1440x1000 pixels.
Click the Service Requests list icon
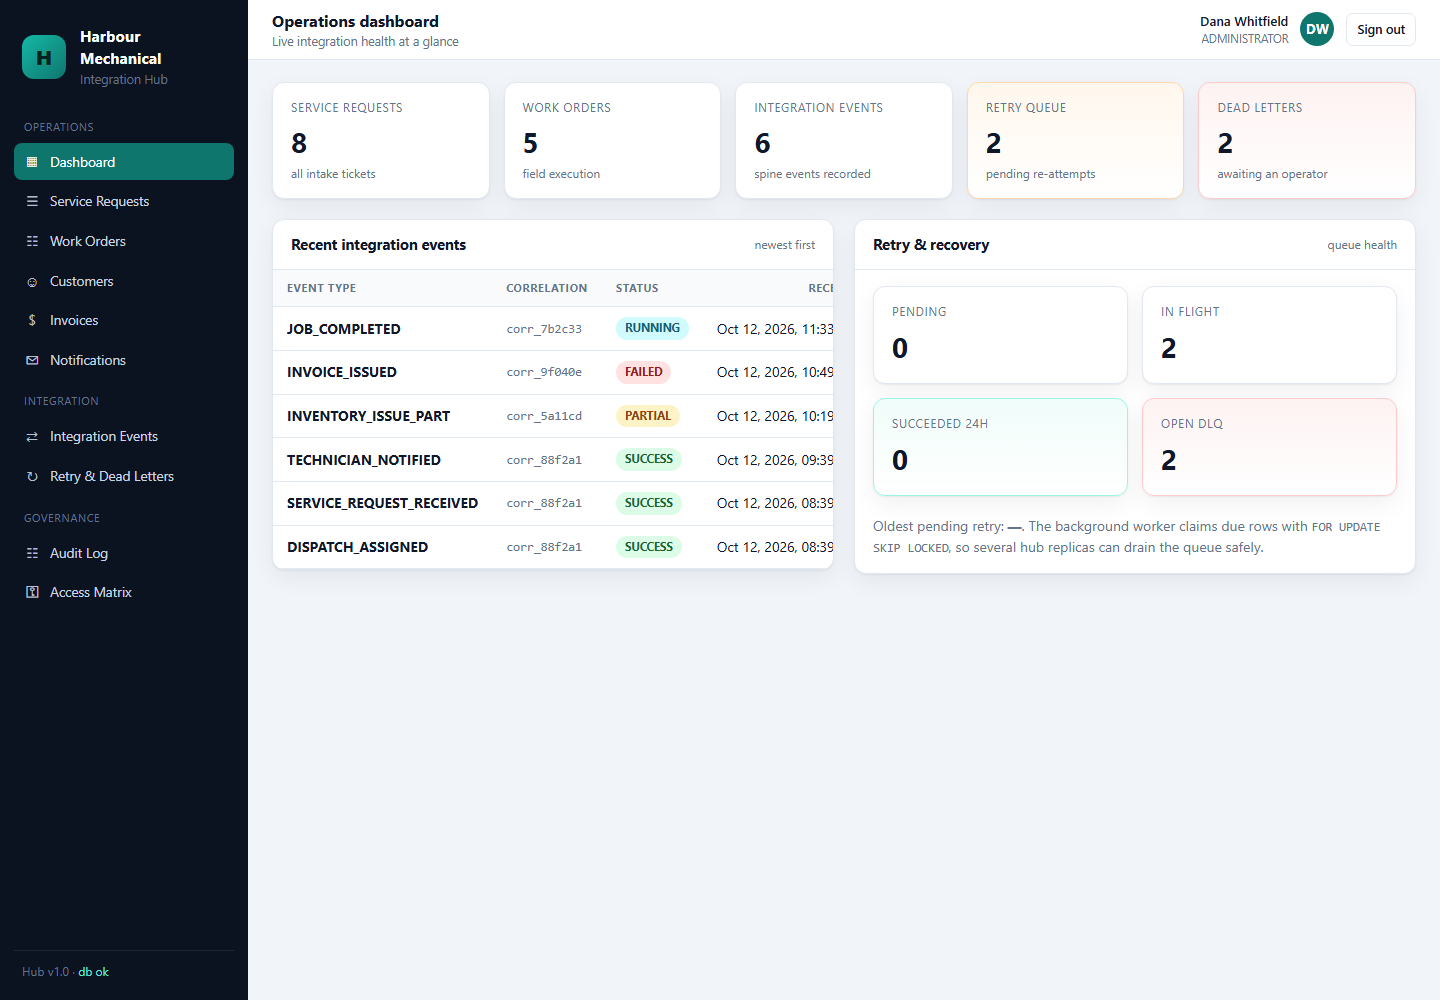point(32,201)
